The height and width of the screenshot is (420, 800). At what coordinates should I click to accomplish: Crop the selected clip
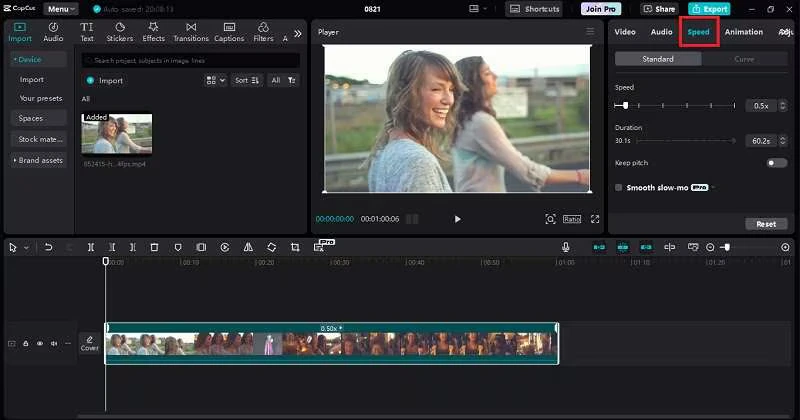pos(295,248)
